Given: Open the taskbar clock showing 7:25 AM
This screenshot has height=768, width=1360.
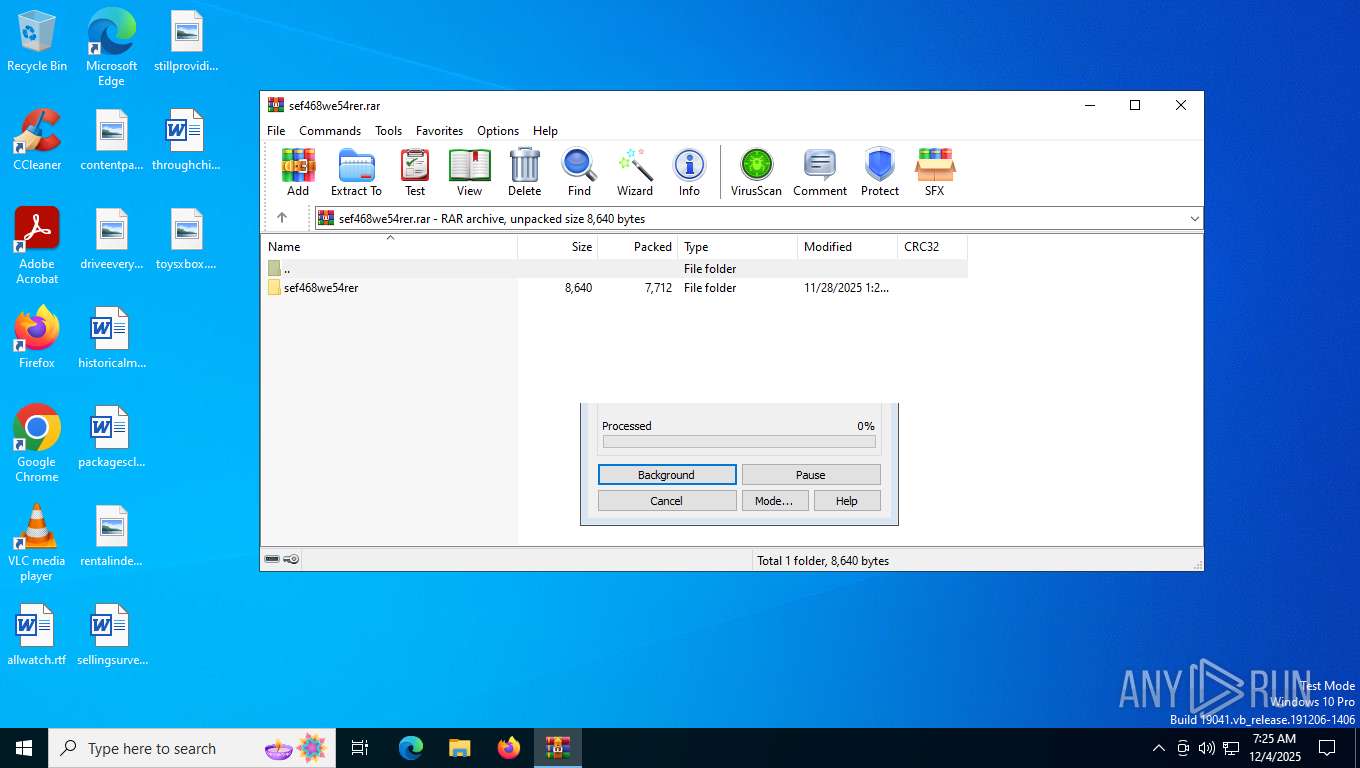Looking at the screenshot, I should click(1274, 748).
